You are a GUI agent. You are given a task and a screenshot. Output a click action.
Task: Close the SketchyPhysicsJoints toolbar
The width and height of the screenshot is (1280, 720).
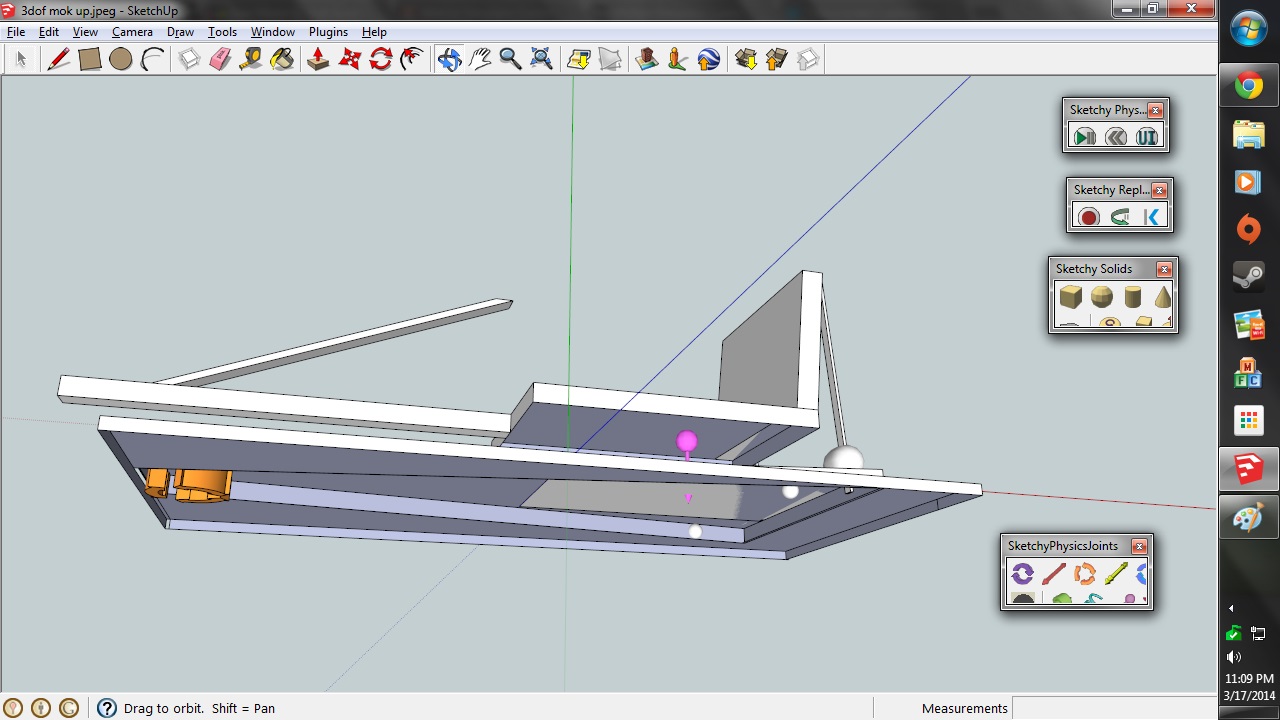click(1139, 546)
